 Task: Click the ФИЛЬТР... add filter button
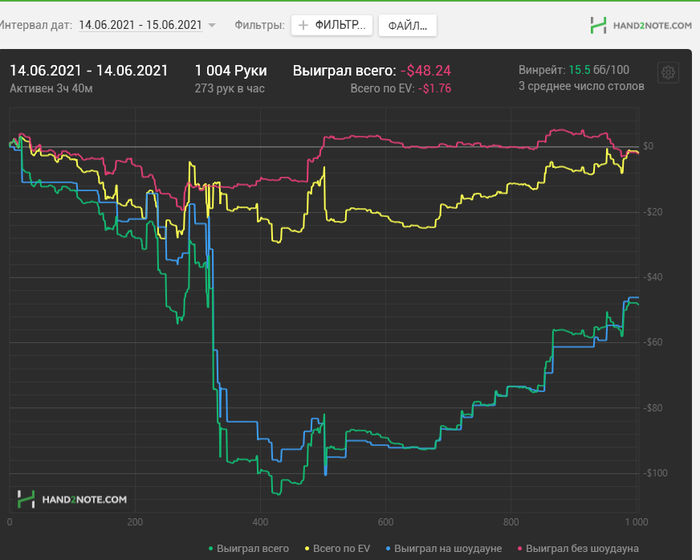coord(332,25)
